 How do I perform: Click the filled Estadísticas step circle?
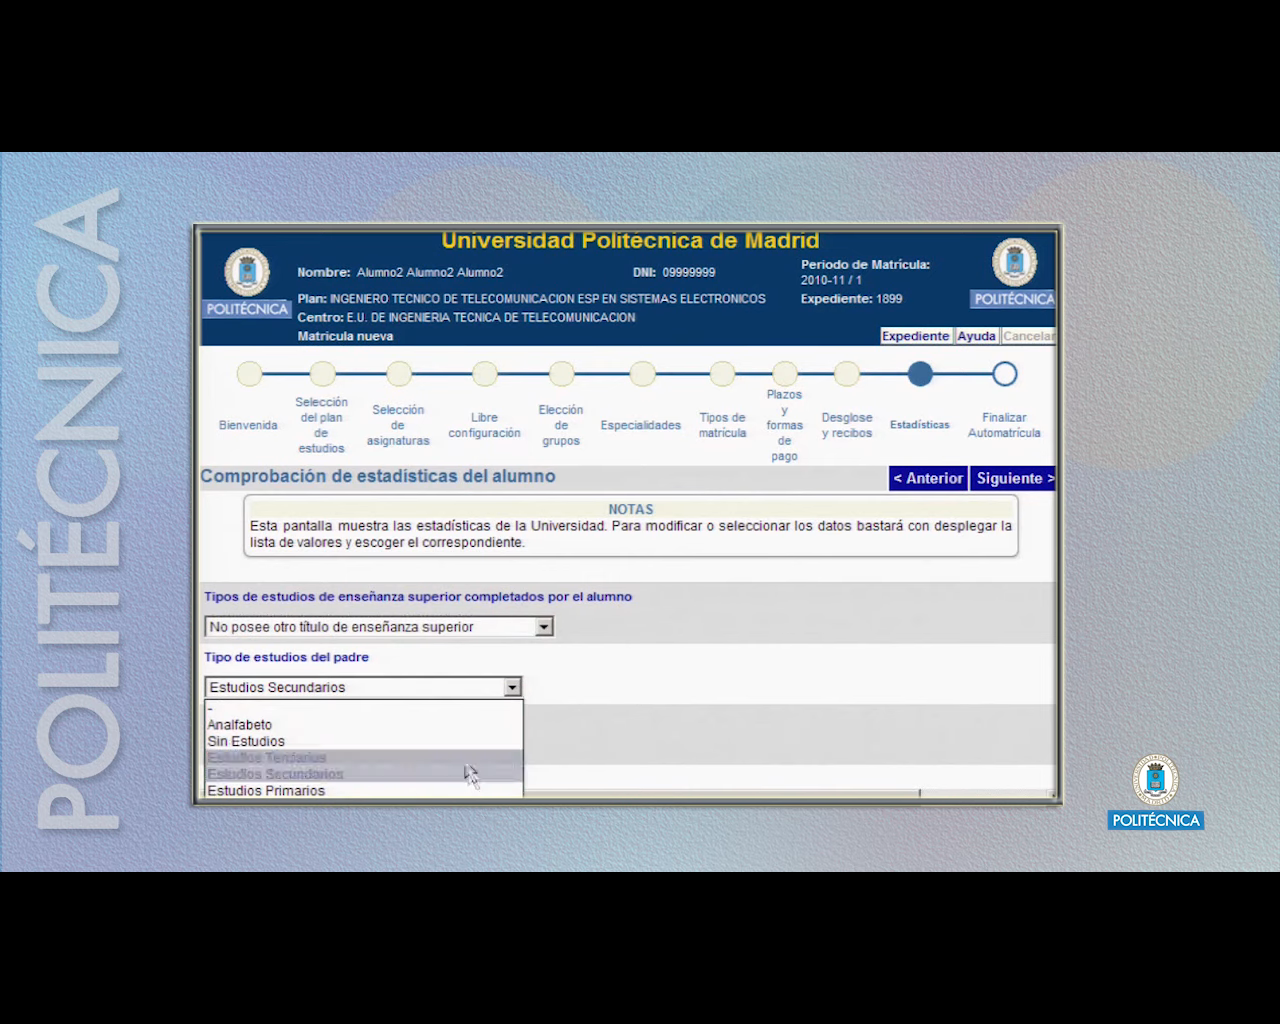(920, 374)
